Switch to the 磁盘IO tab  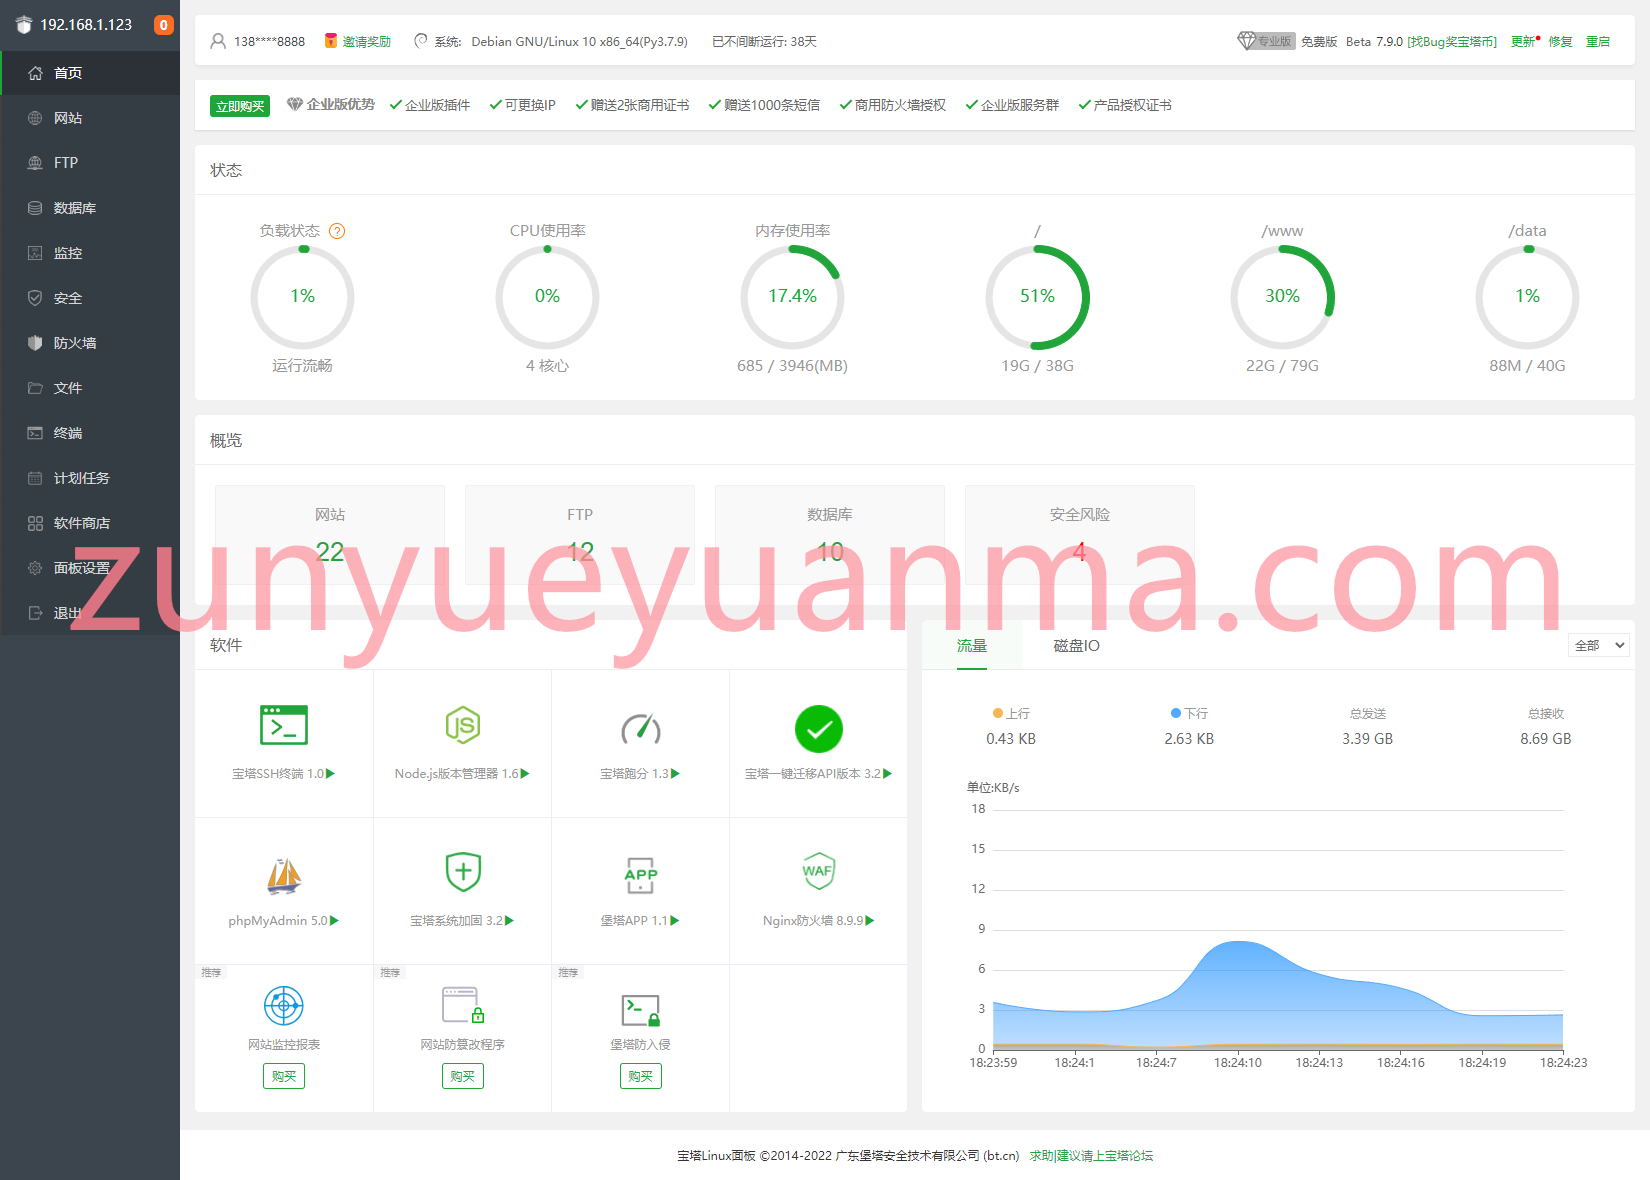(x=1077, y=646)
